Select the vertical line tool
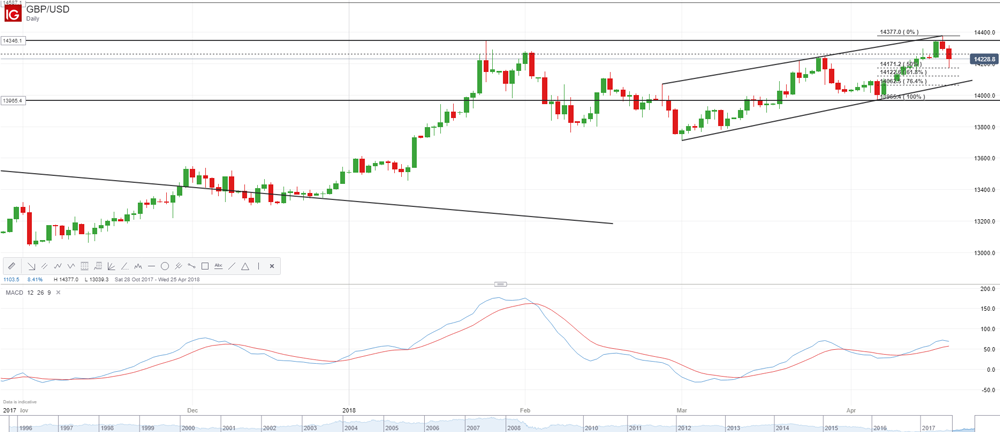The image size is (1000, 432). 258,266
